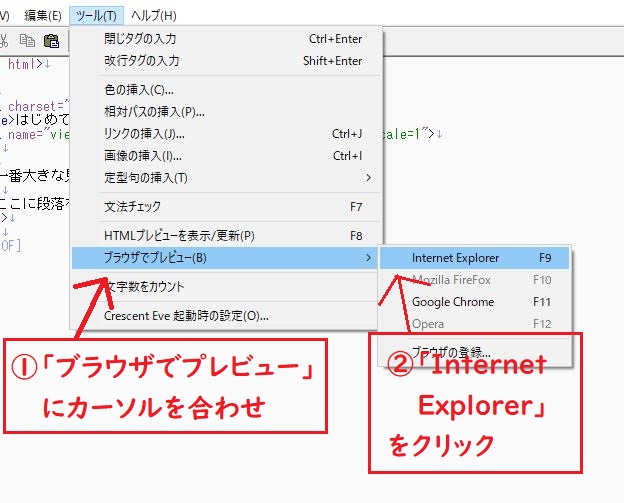624x503 pixels.
Task: Expand ブラウザでプレビュー(B) submenu
Action: [x=156, y=258]
